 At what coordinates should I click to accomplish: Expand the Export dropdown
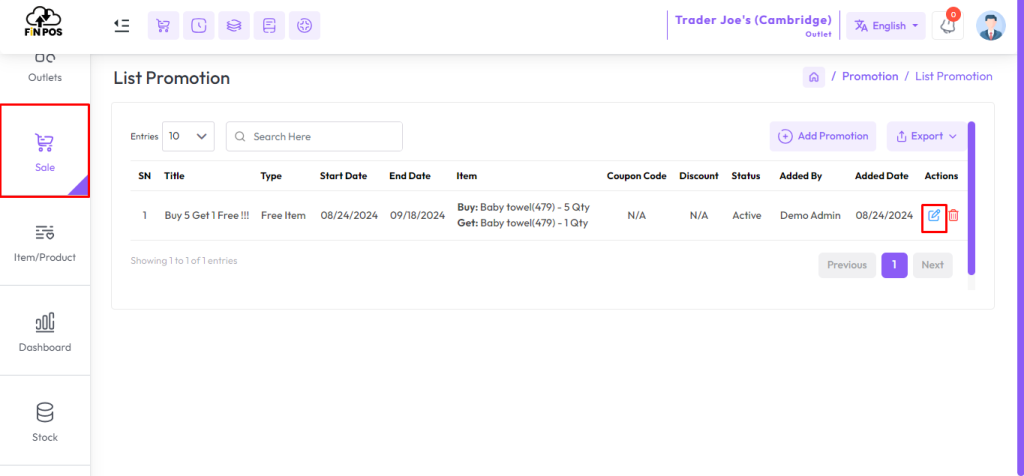click(x=926, y=136)
